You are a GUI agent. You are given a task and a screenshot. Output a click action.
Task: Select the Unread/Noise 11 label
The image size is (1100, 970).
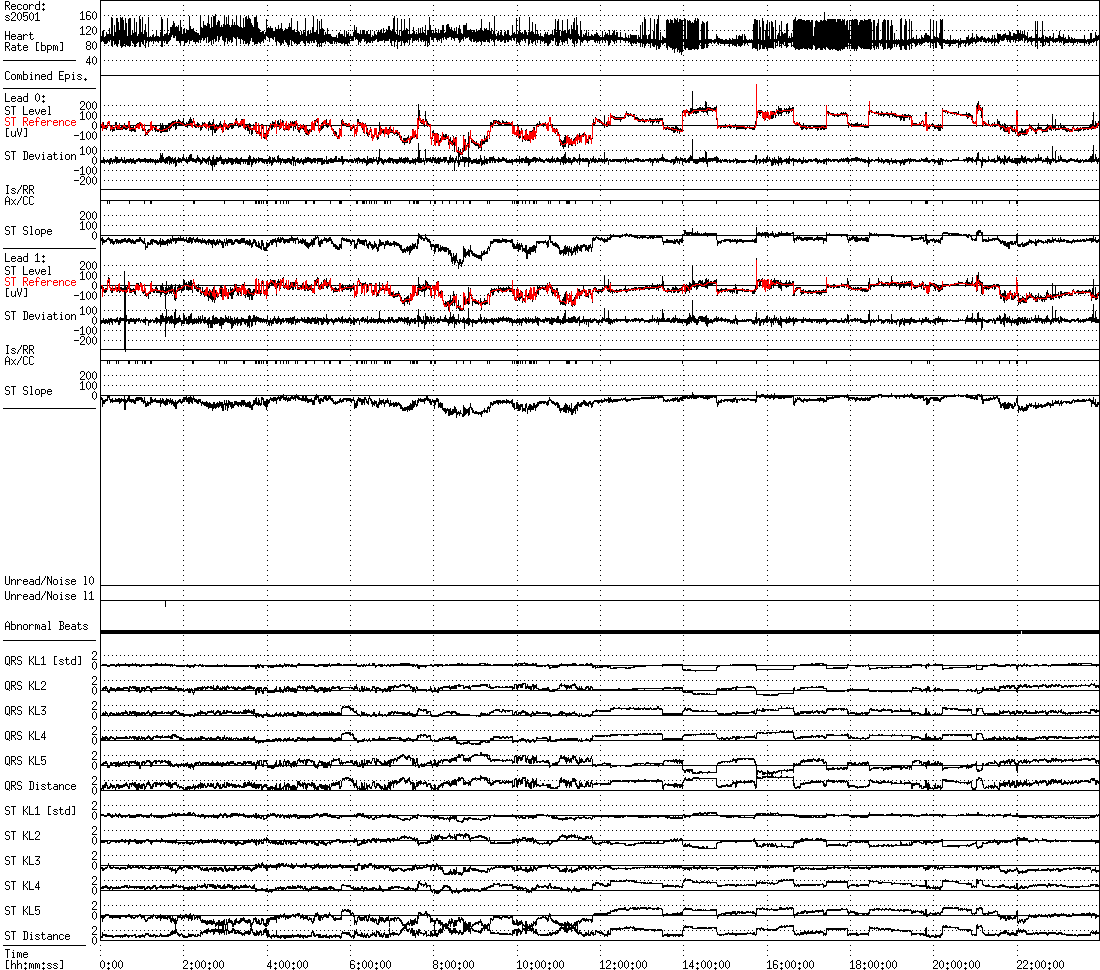[x=49, y=596]
